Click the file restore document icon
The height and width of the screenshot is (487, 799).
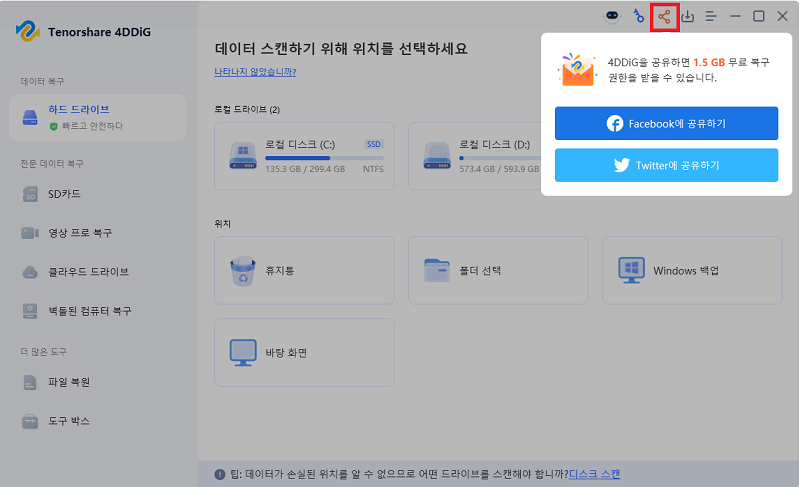tap(30, 382)
